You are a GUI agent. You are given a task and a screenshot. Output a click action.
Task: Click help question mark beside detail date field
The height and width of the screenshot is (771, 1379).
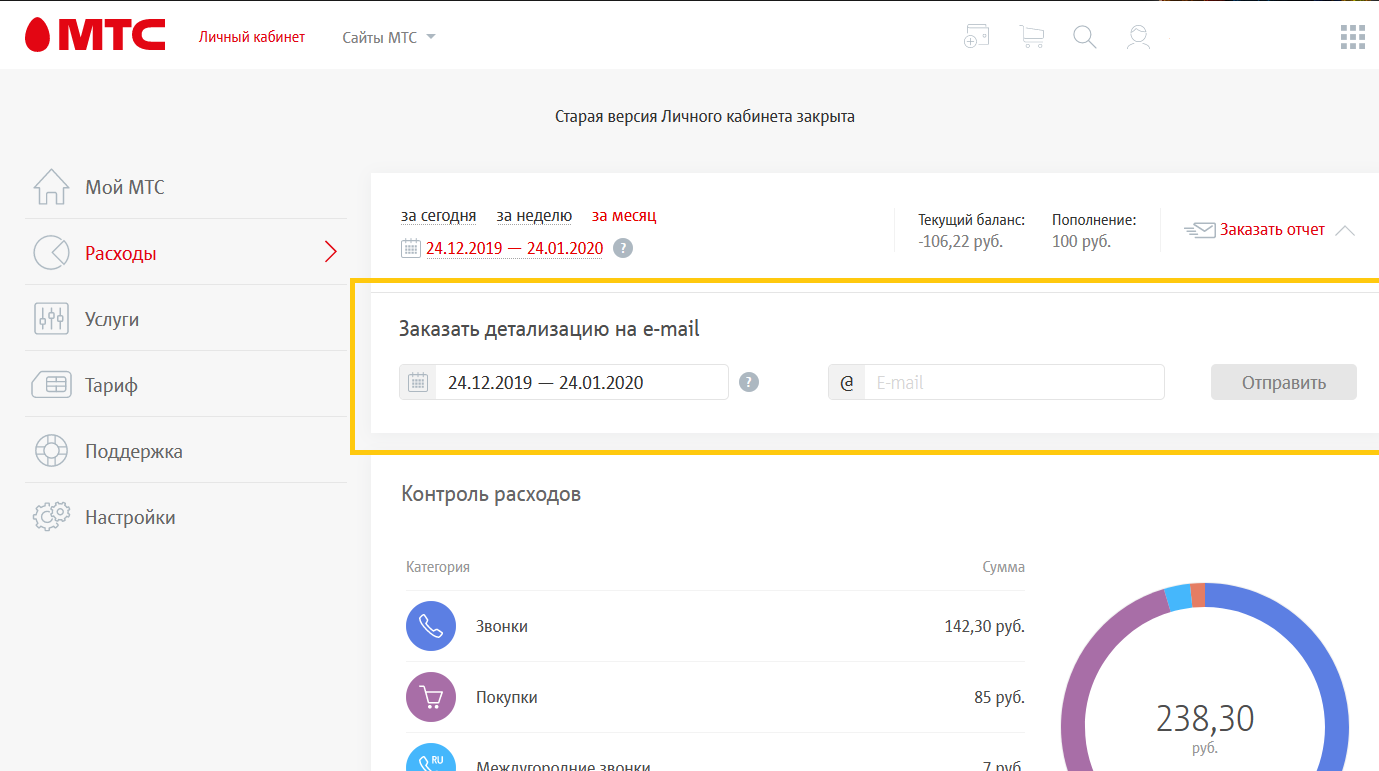(749, 382)
